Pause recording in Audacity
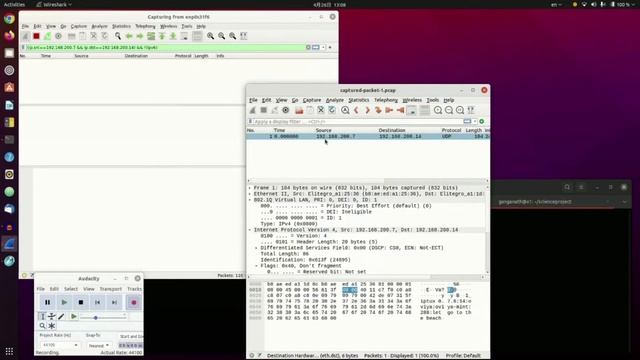640x360 pixels. pos(47,302)
